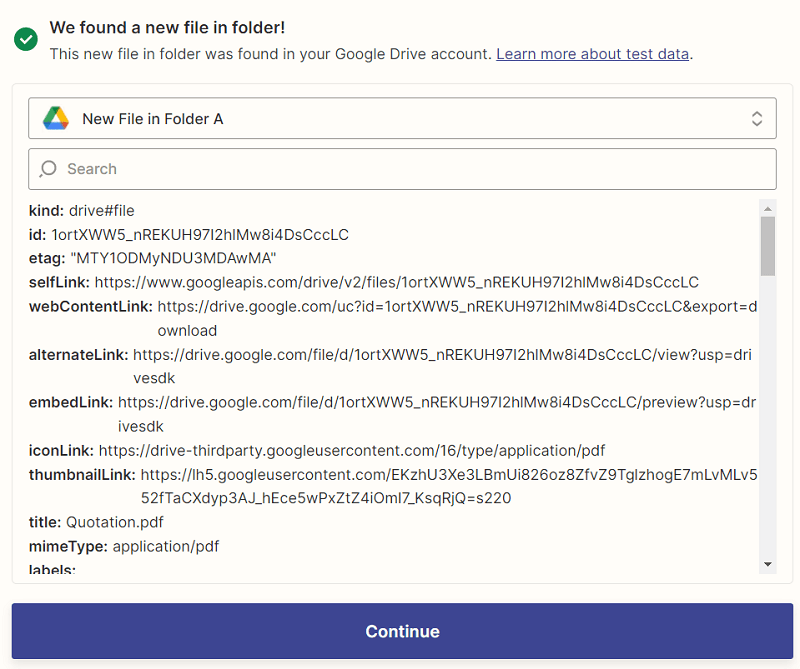Select the mimeType application/pdf row

124,546
